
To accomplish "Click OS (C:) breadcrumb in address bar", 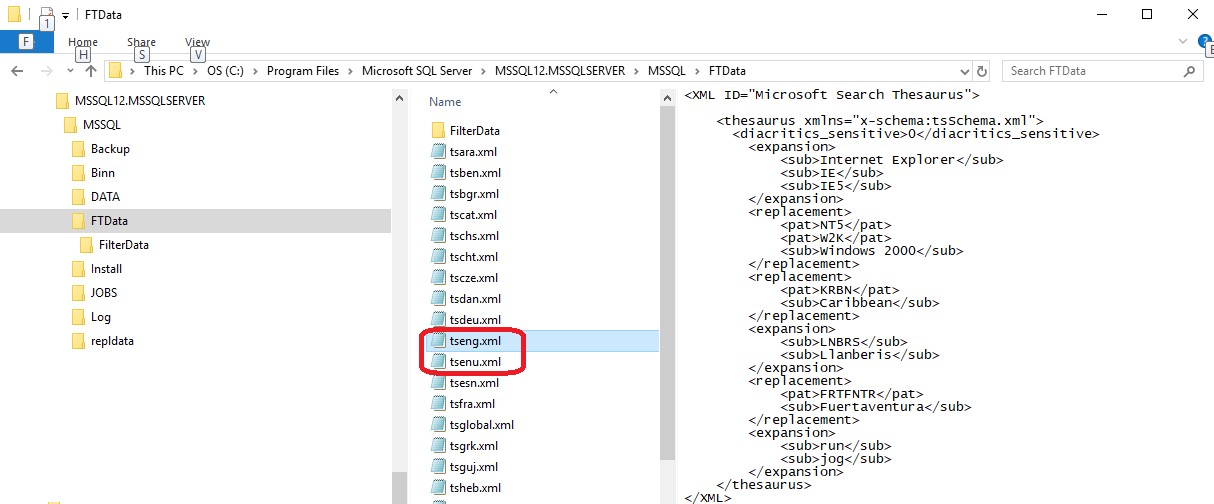I will tap(225, 71).
